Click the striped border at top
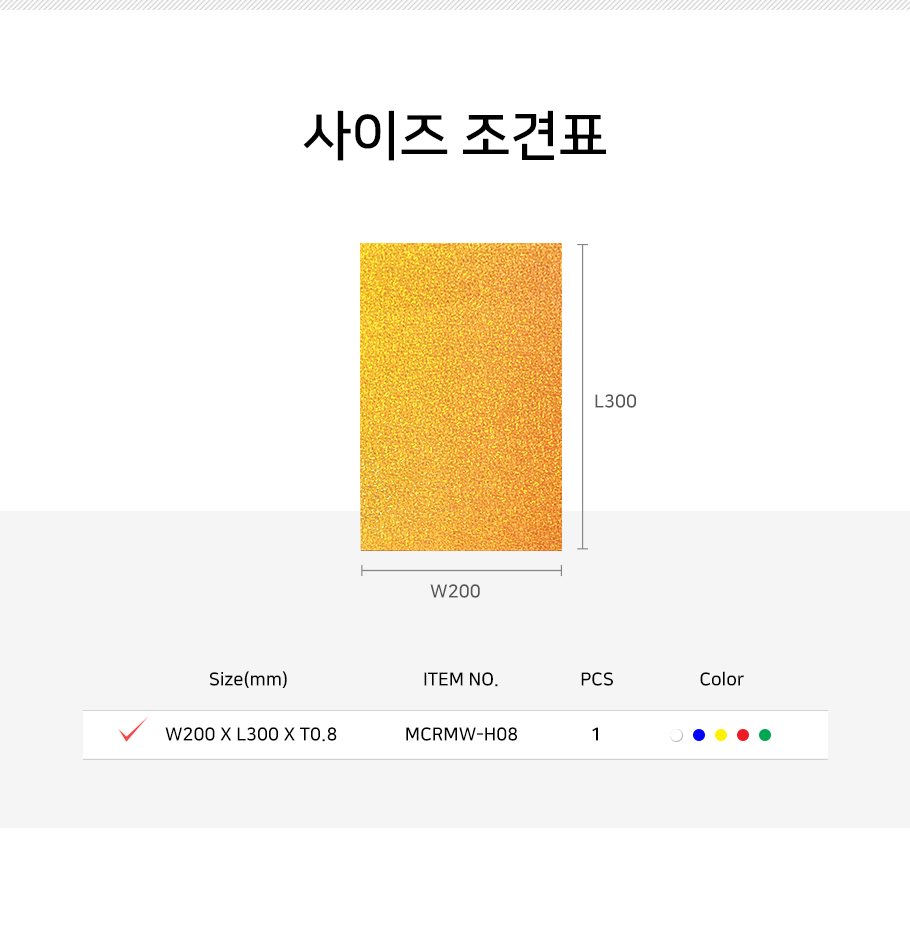Image resolution: width=910 pixels, height=928 pixels. [x=455, y=5]
